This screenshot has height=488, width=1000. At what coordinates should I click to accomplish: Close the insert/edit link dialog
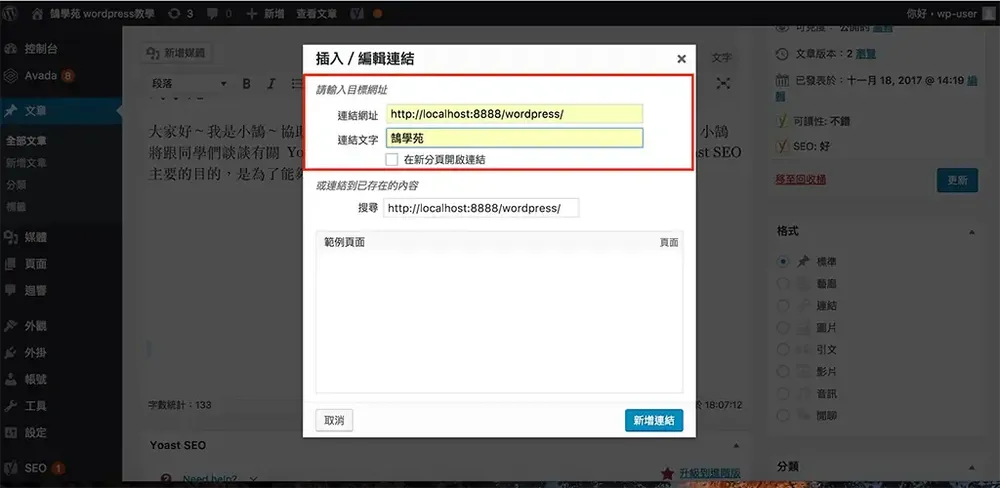[x=681, y=59]
